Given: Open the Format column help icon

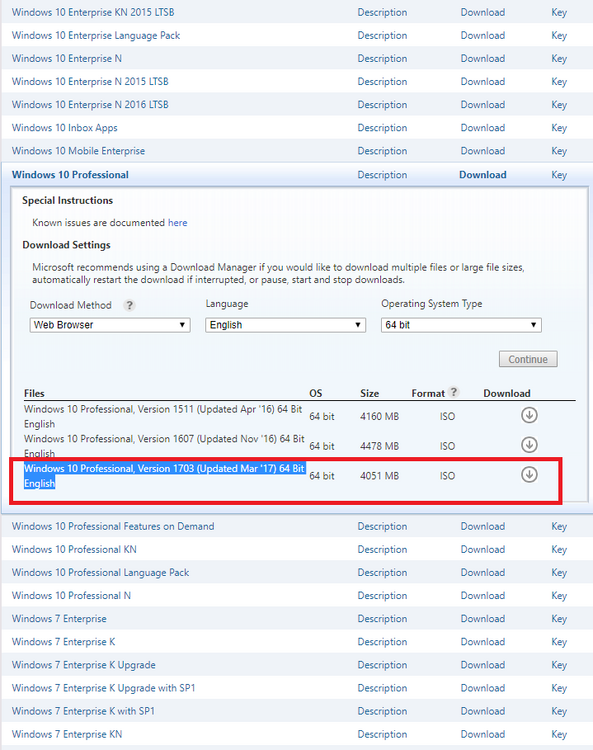Looking at the screenshot, I should click(x=453, y=392).
